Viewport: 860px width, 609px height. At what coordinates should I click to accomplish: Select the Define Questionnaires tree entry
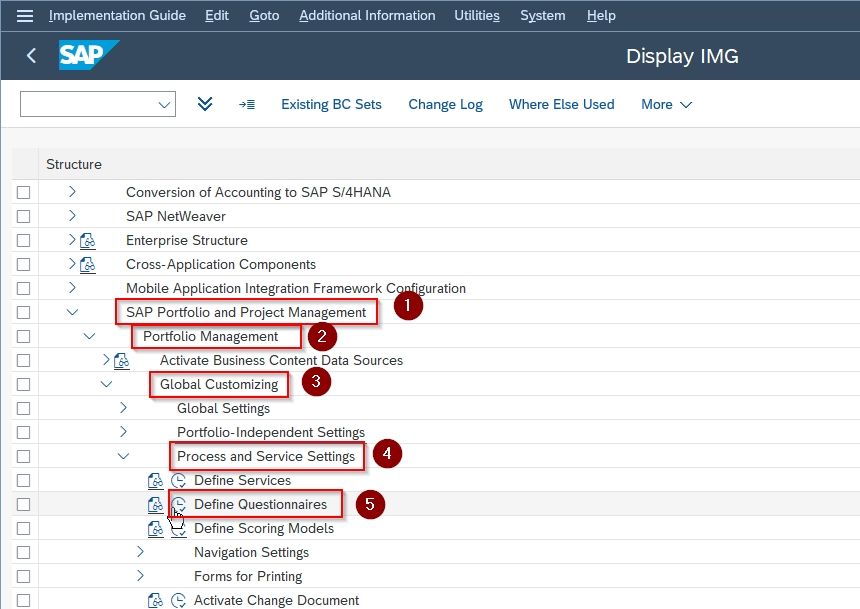[x=261, y=505]
